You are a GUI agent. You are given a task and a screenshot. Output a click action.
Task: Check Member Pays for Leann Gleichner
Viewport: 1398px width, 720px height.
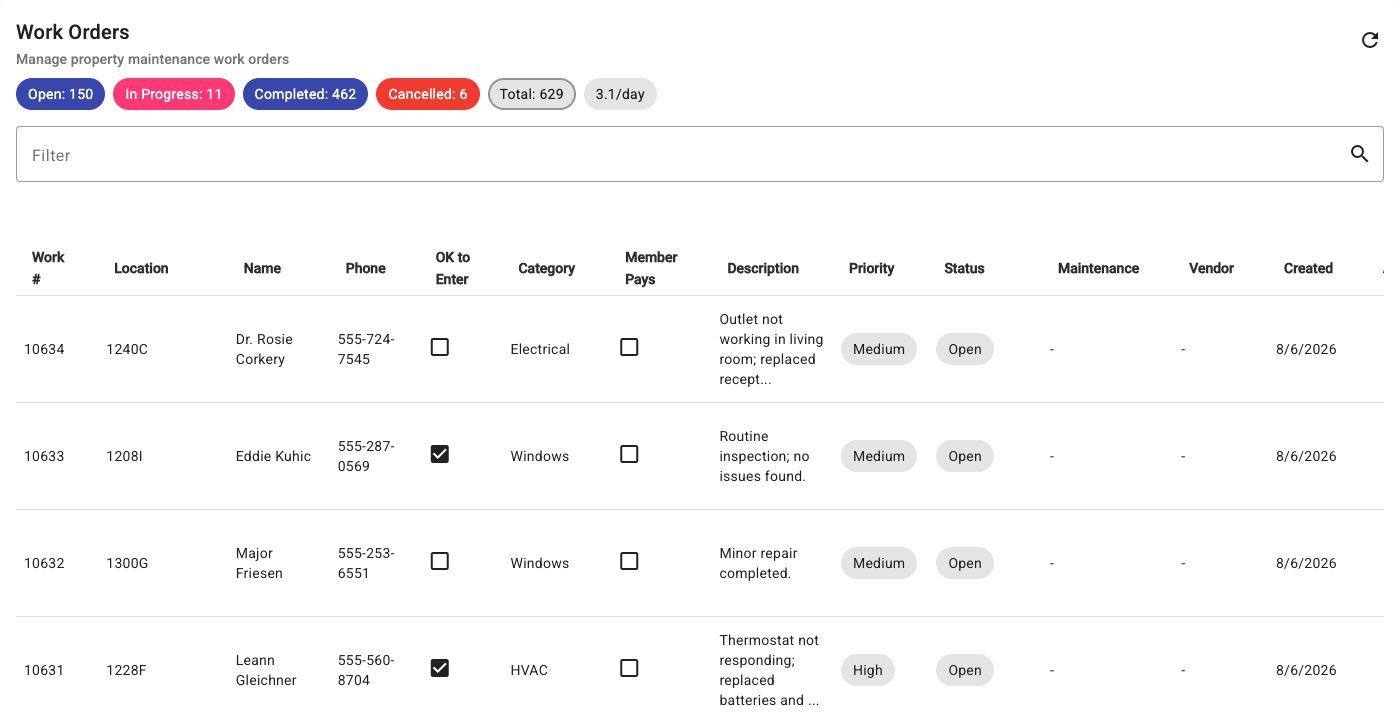click(x=629, y=668)
